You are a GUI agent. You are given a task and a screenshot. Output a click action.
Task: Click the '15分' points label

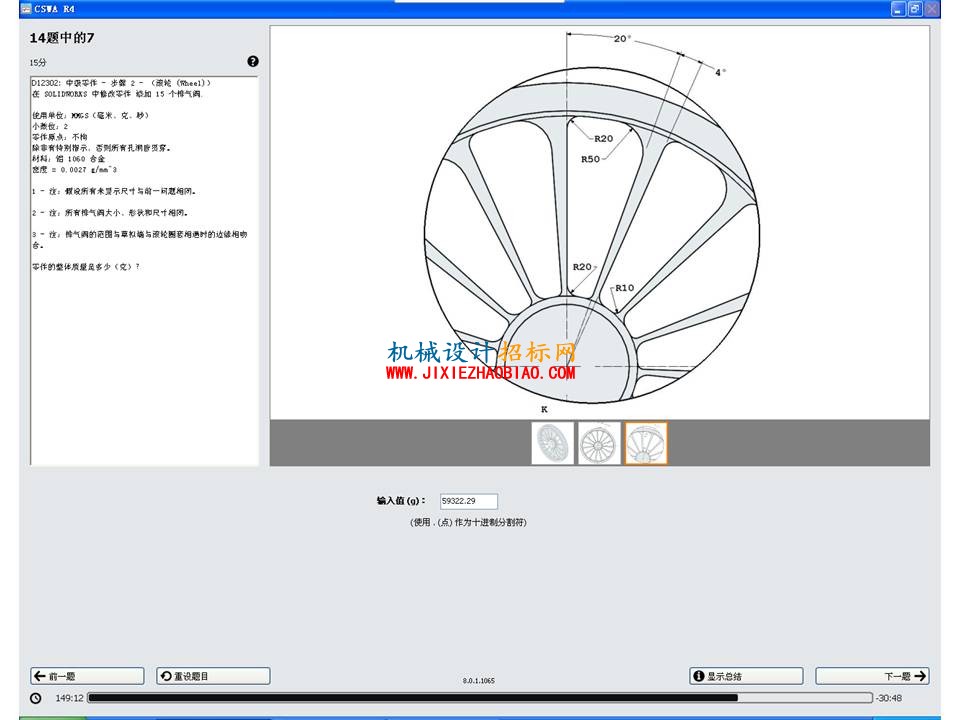click(38, 62)
